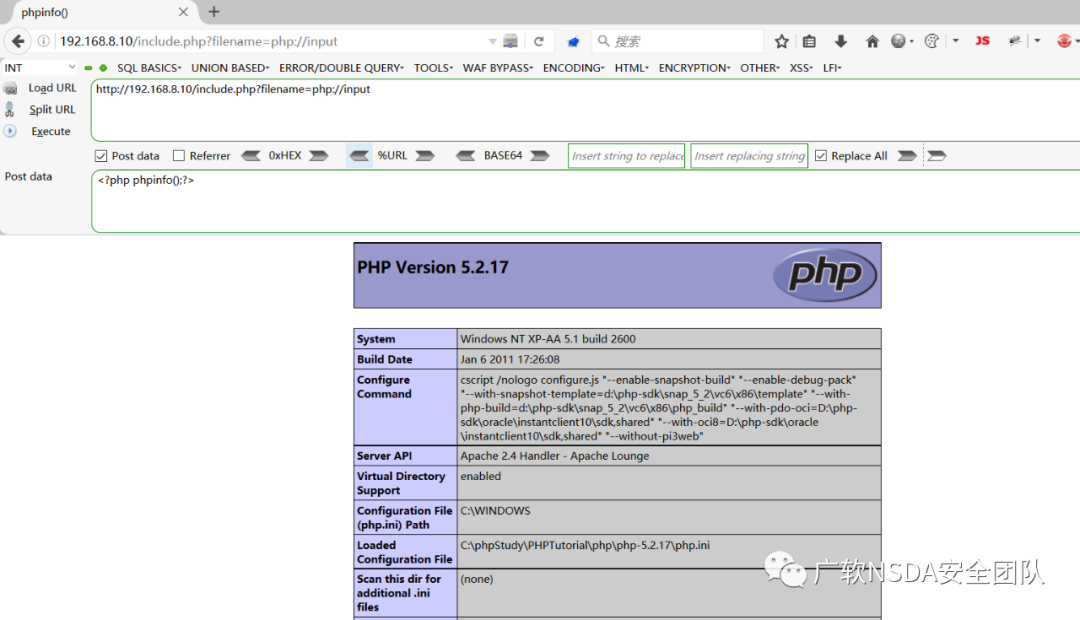The image size is (1080, 620).
Task: Click the solid replace arrow after Replace All
Action: point(907,156)
